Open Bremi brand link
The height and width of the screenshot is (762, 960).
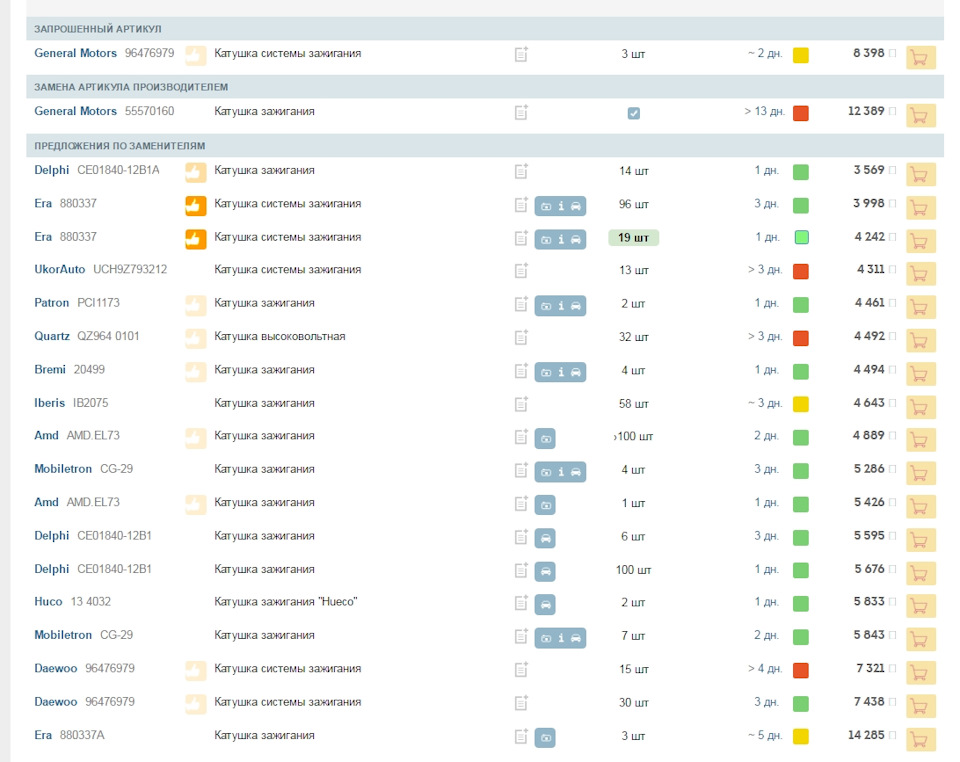pyautogui.click(x=50, y=370)
